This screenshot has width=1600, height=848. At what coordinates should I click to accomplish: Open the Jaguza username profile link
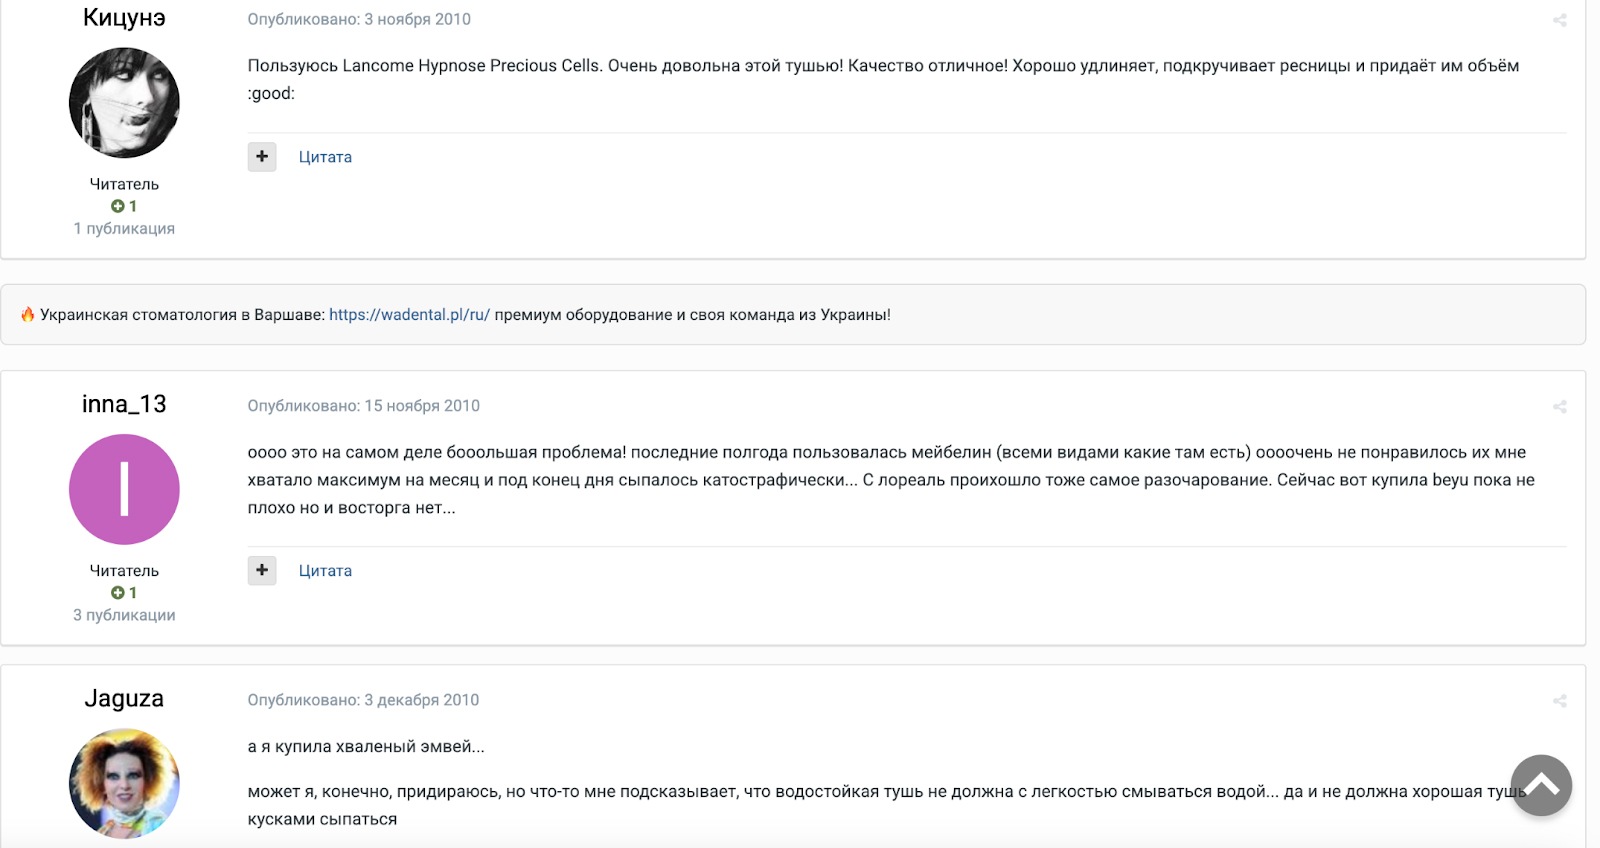point(124,698)
